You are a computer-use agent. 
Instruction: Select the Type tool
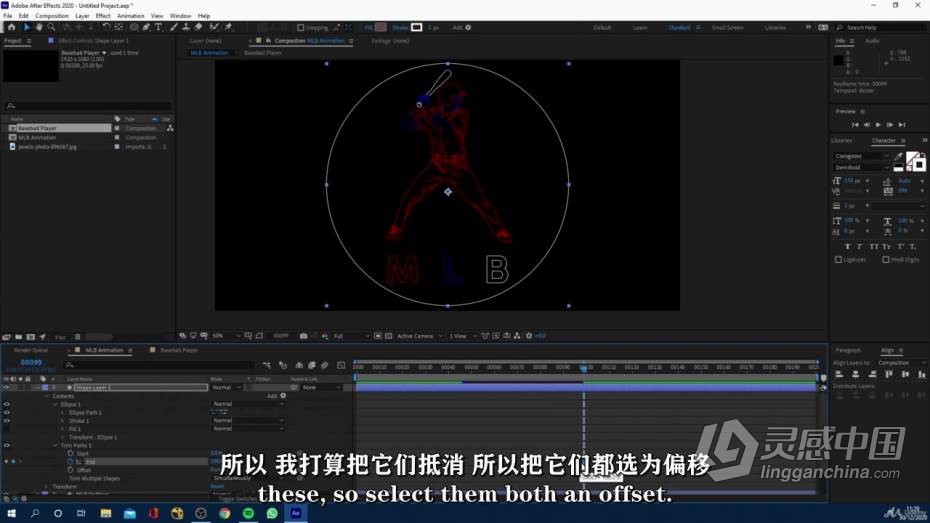click(x=158, y=27)
